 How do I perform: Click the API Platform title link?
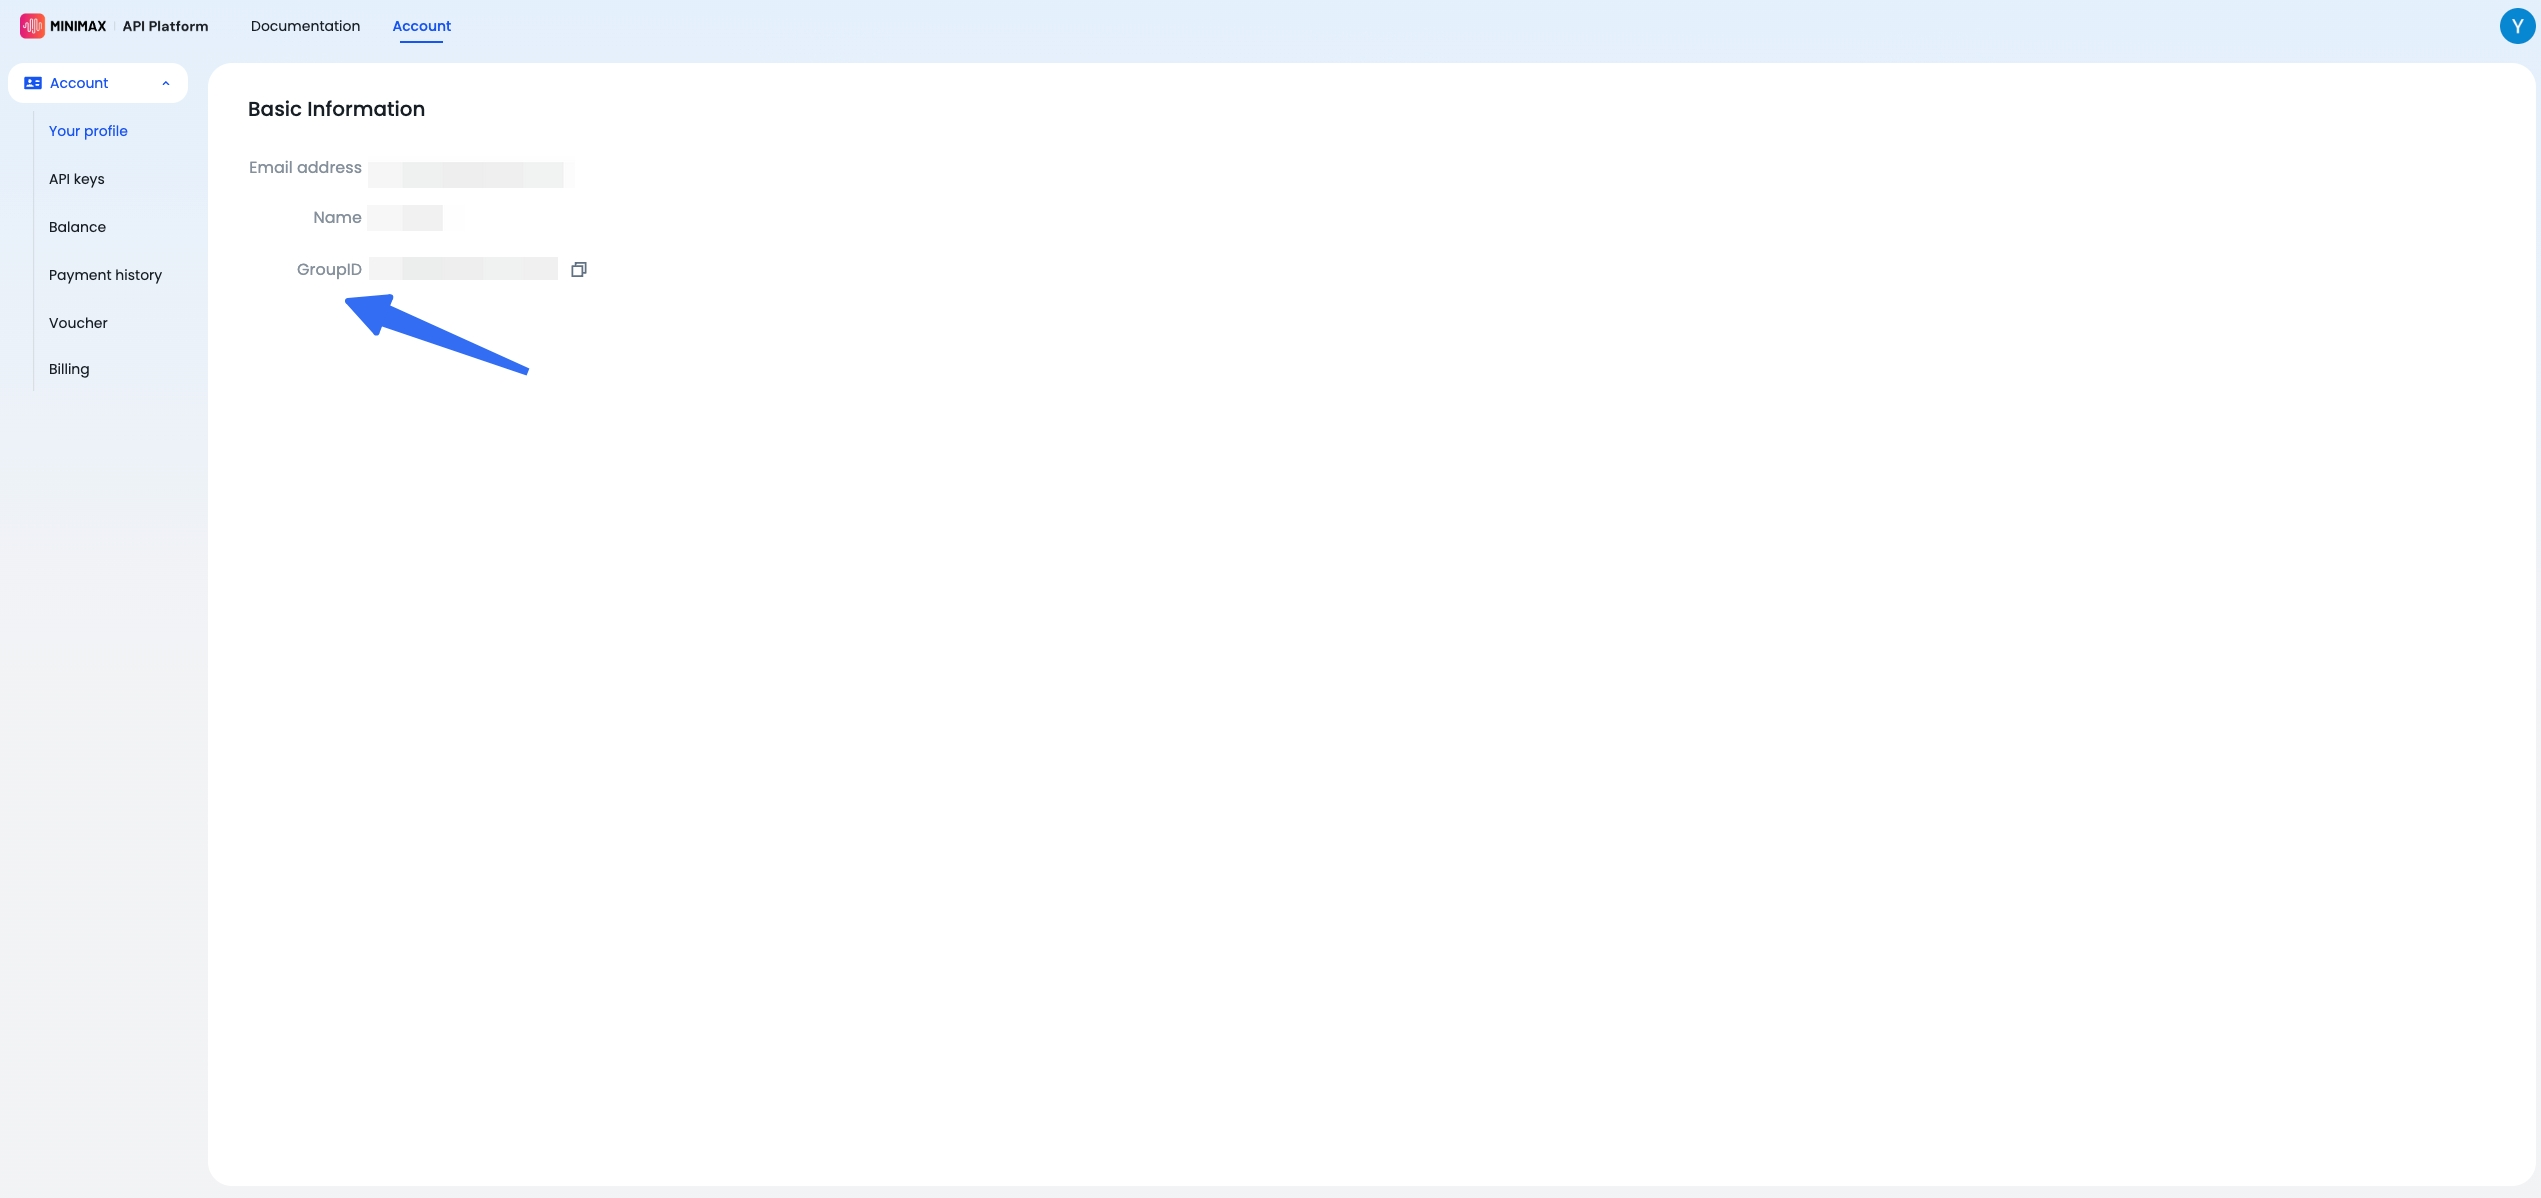pos(165,26)
